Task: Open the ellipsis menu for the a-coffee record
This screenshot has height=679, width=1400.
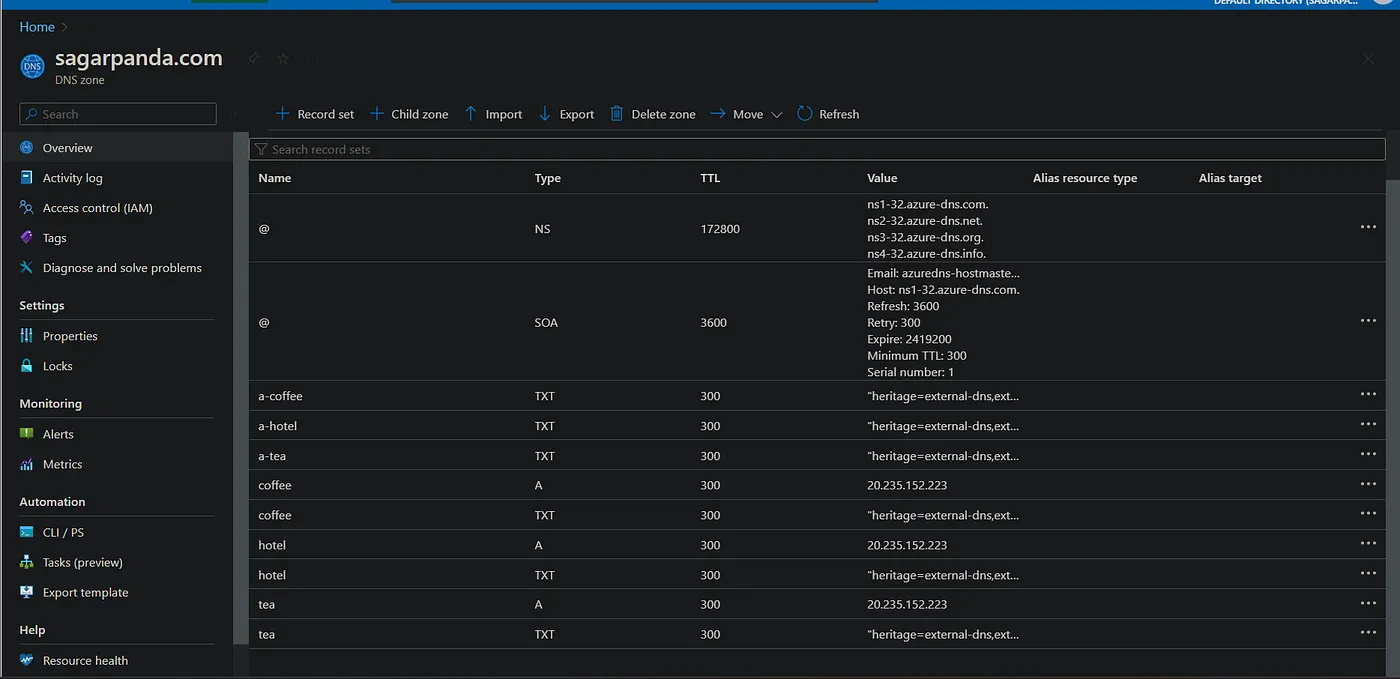Action: [x=1368, y=394]
